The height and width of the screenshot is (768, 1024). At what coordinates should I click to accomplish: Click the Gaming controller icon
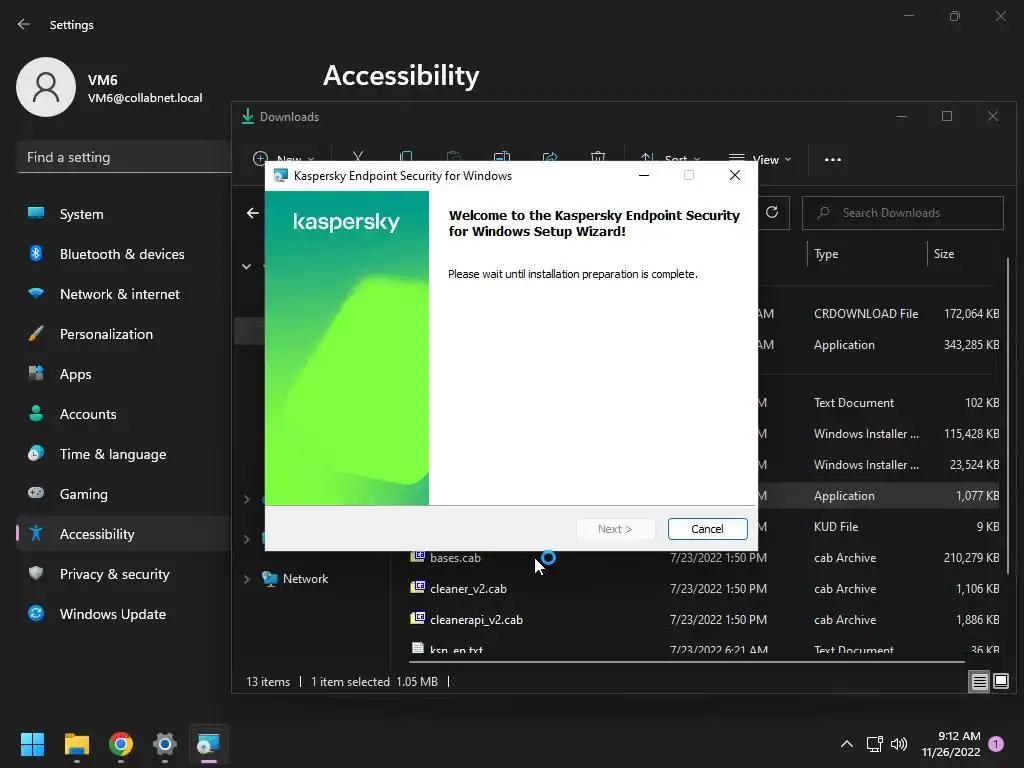[x=36, y=492]
